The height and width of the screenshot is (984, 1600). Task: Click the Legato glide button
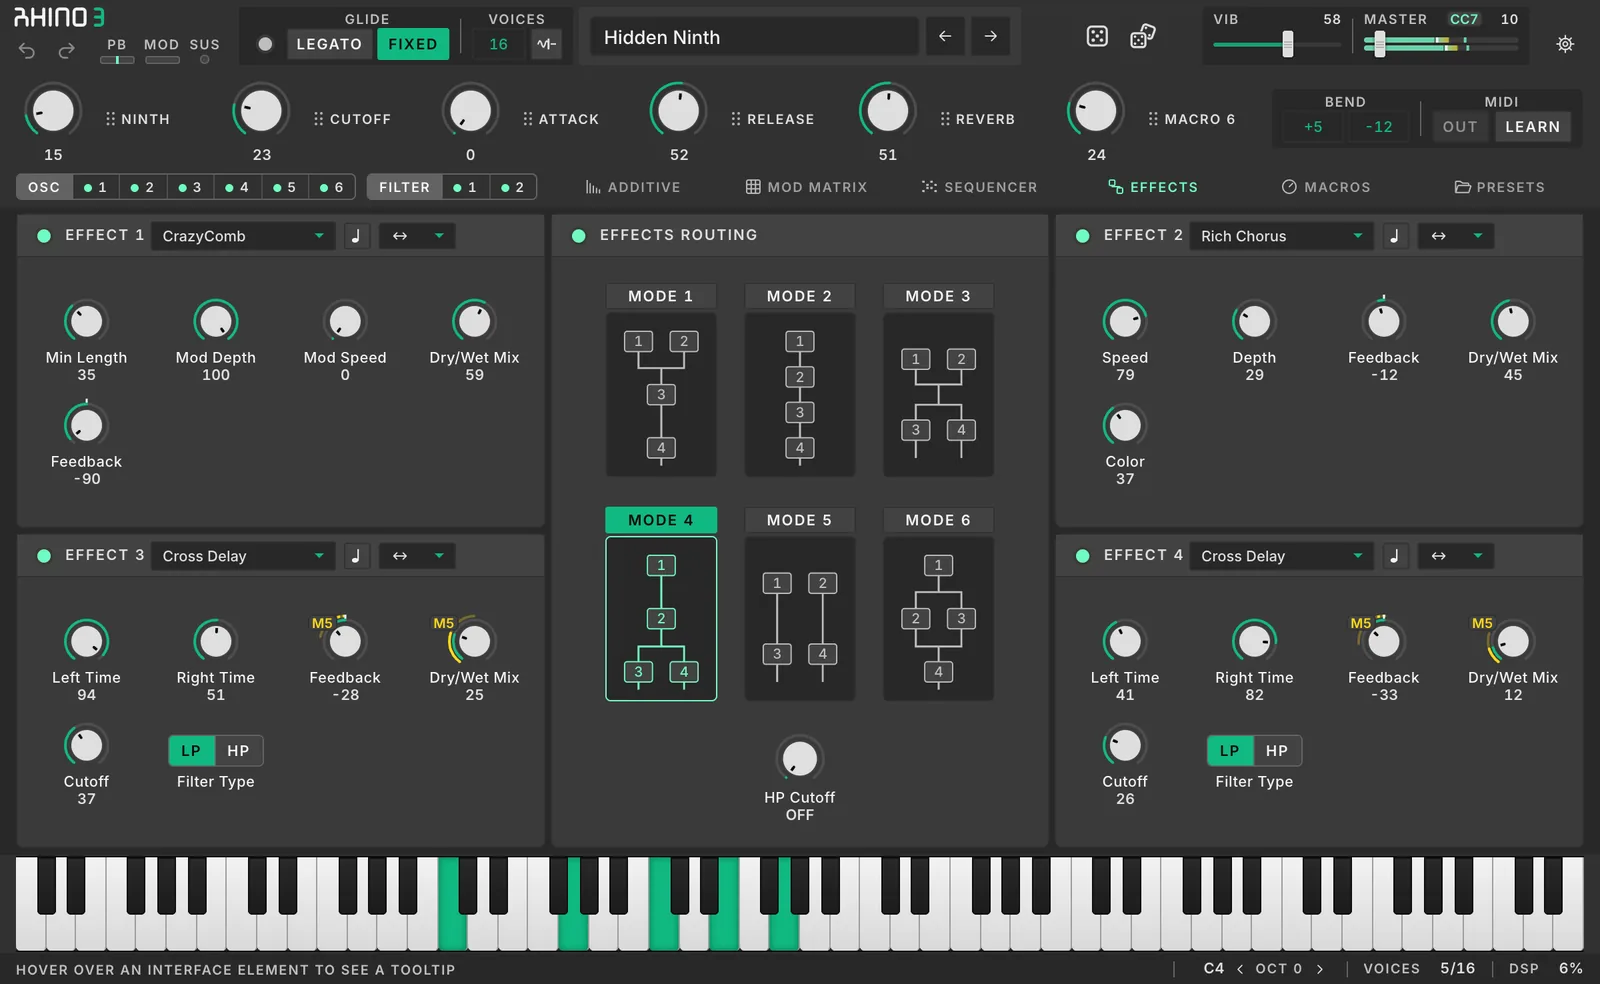[x=329, y=44]
